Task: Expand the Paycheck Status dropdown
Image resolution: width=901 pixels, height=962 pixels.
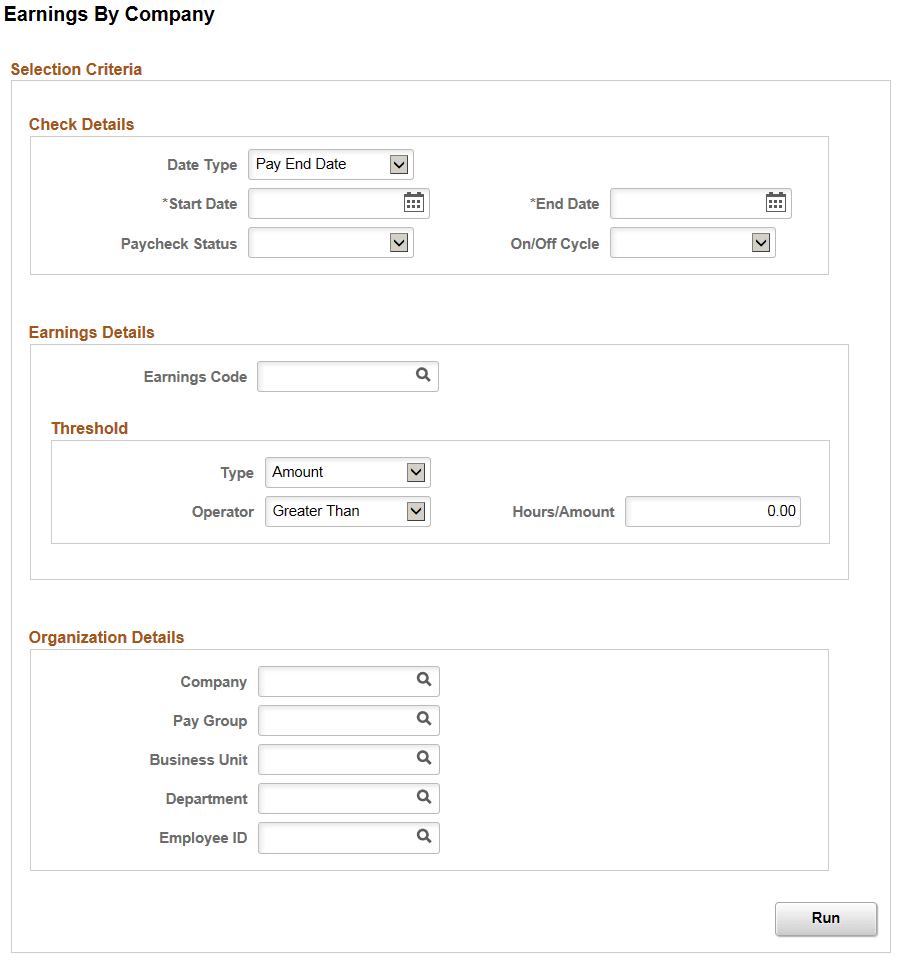Action: [x=398, y=242]
